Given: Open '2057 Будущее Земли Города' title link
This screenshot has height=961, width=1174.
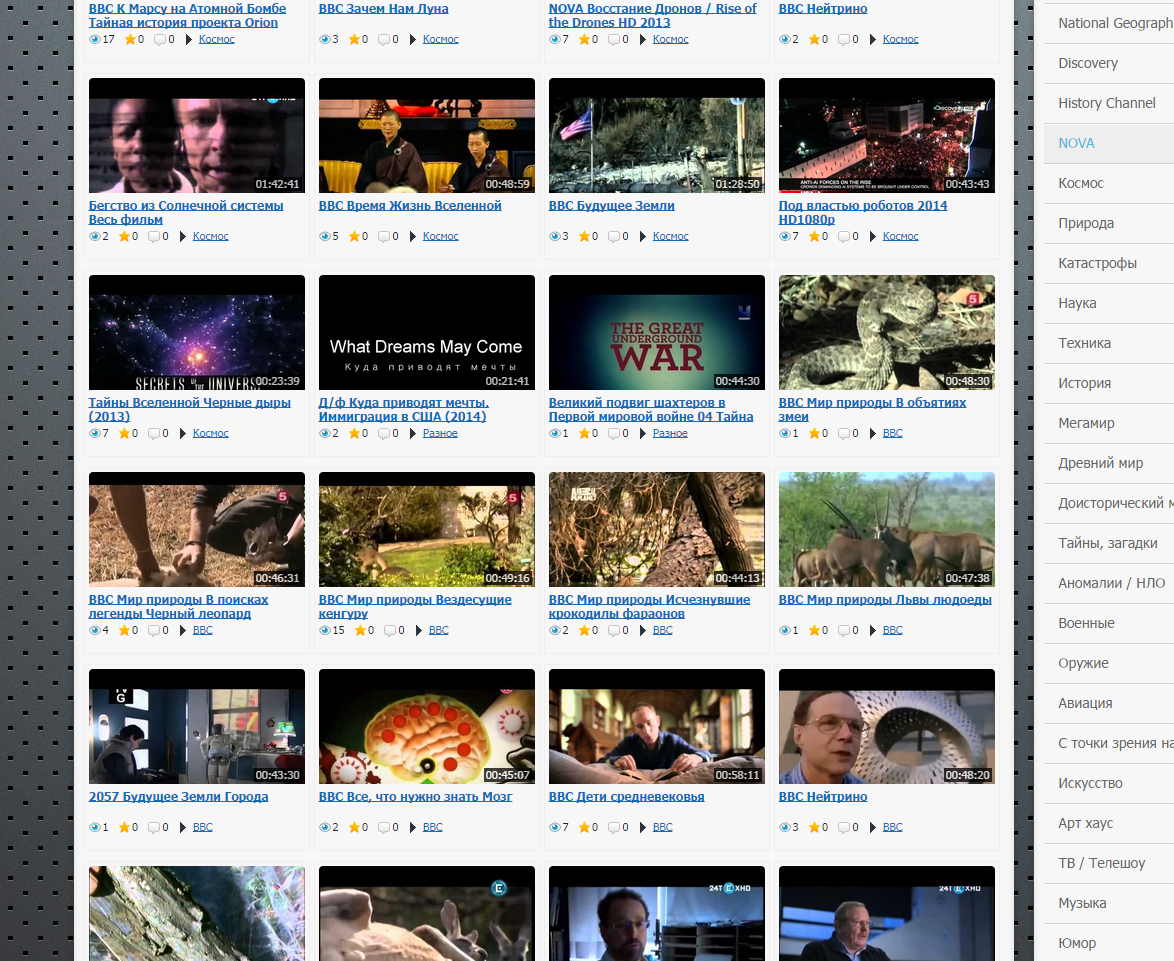Looking at the screenshot, I should tap(178, 796).
